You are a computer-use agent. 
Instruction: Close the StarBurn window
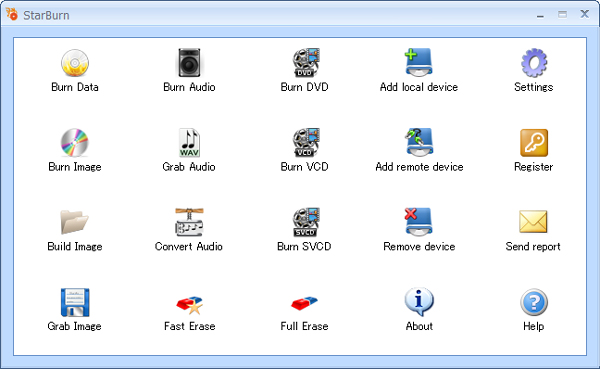[x=584, y=14]
